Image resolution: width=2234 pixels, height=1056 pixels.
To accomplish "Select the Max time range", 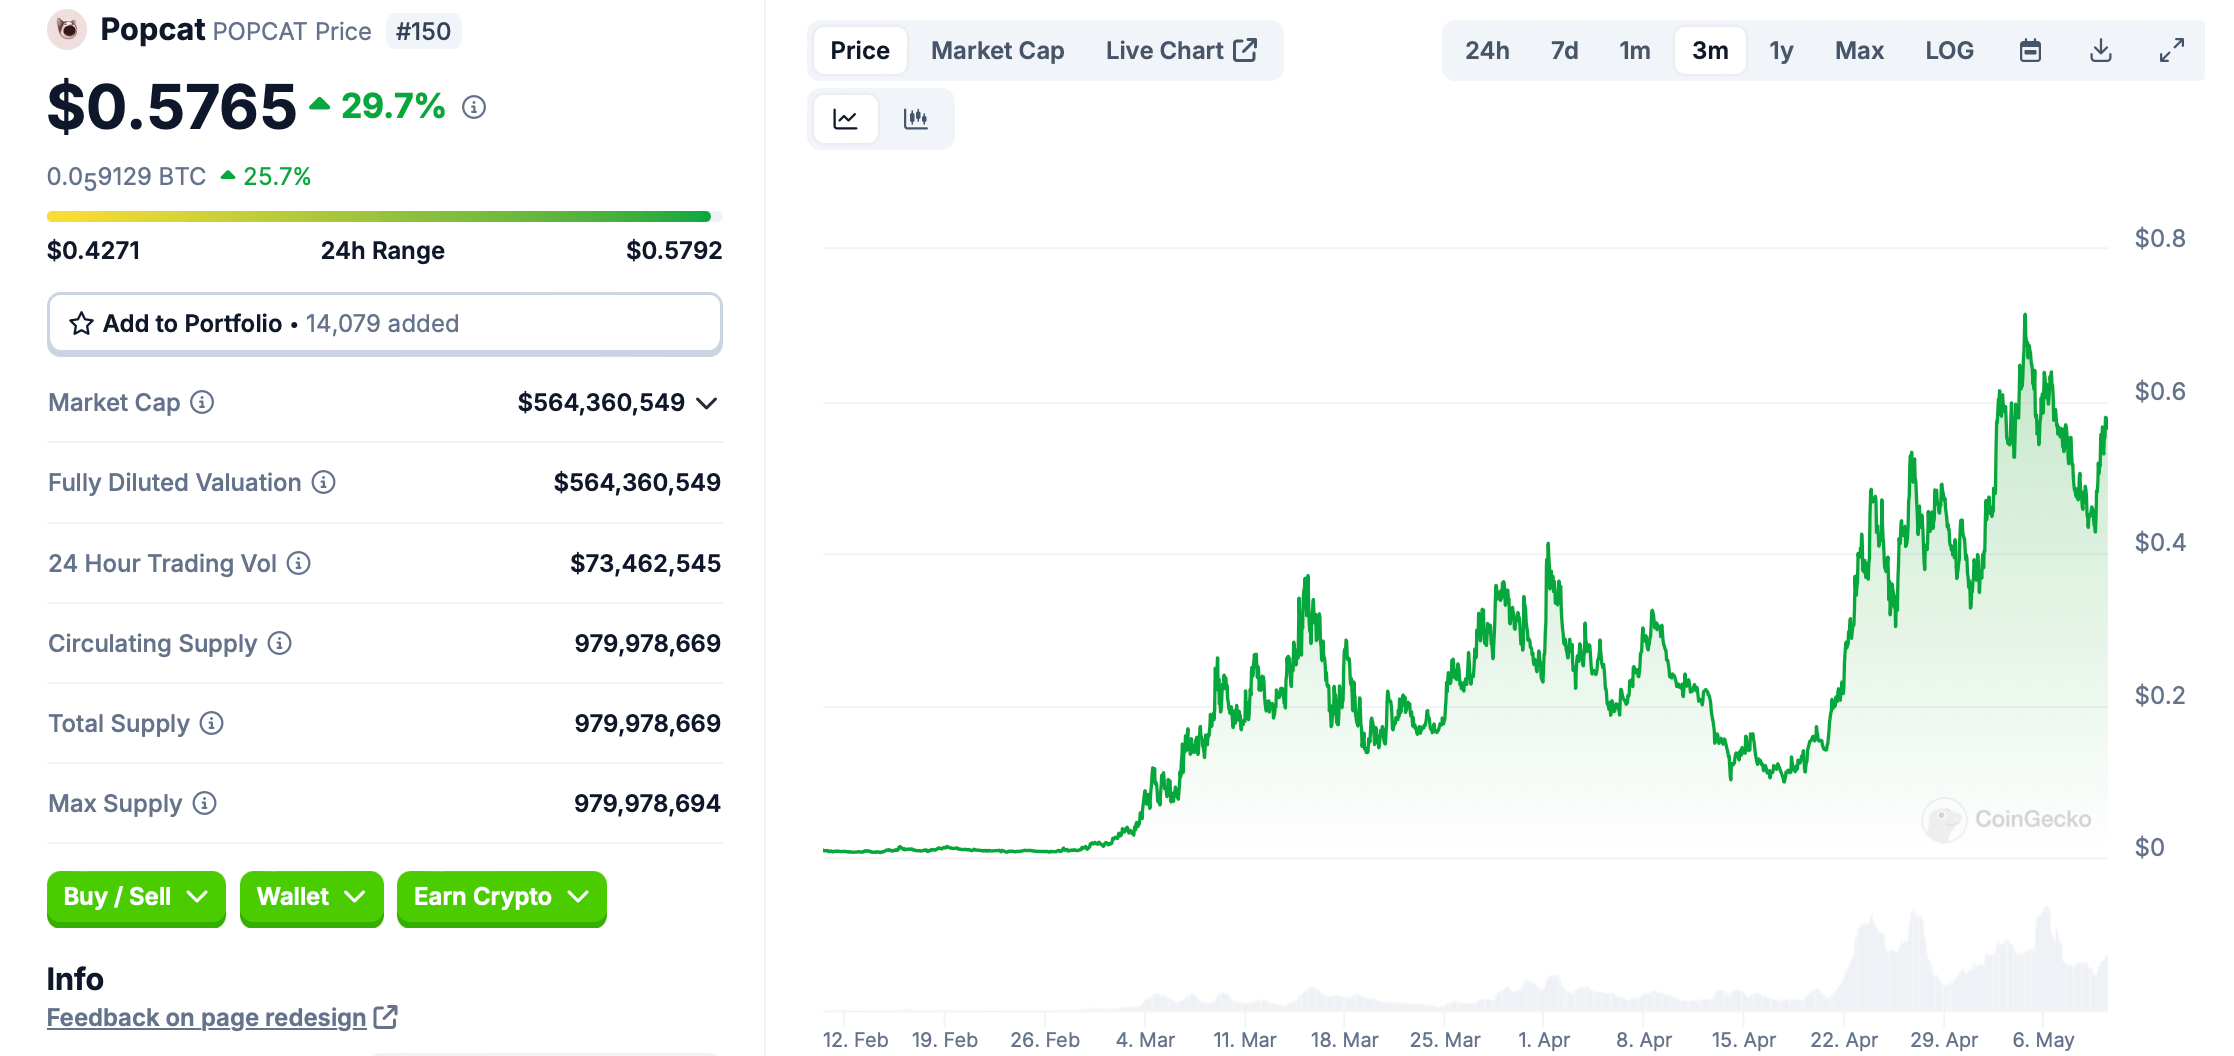I will [x=1859, y=50].
